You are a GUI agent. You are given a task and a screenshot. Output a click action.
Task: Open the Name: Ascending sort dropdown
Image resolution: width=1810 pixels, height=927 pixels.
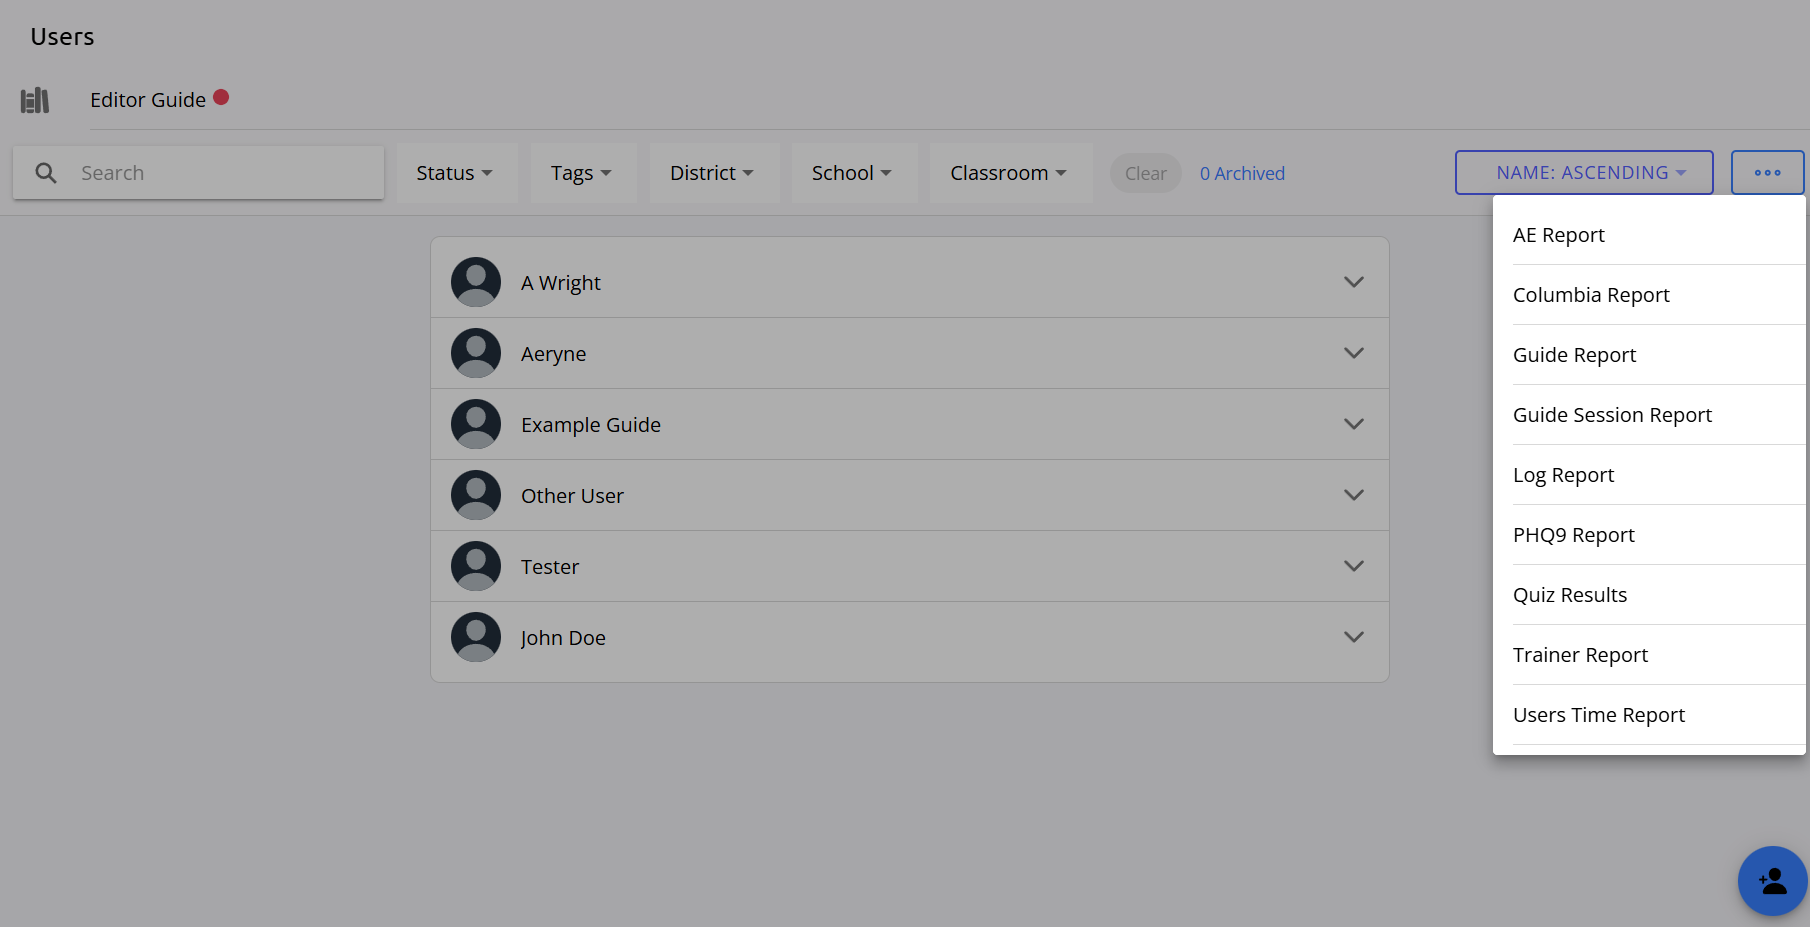pos(1583,173)
